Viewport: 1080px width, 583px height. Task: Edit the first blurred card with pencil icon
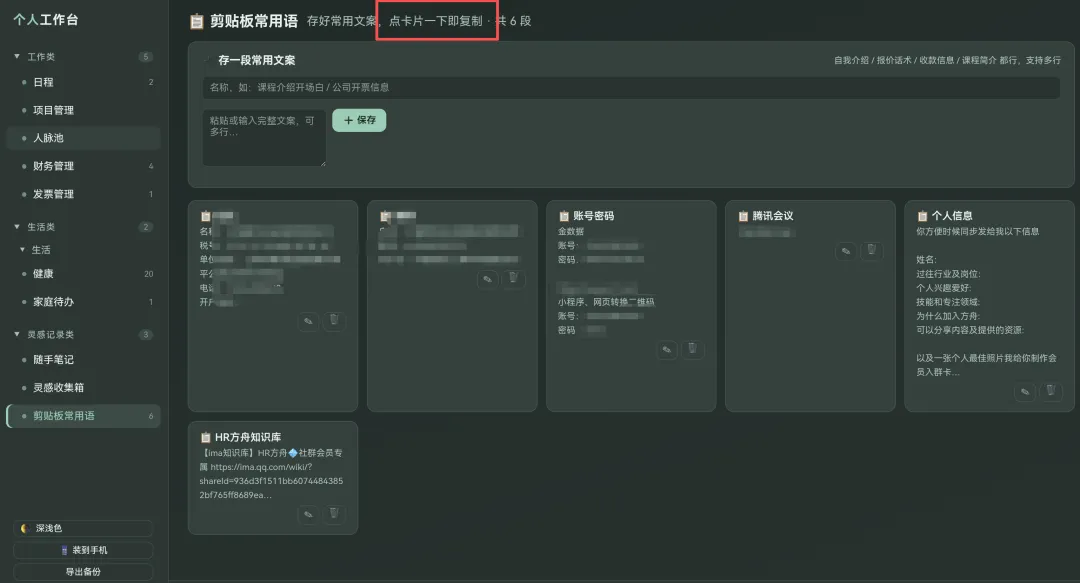pos(309,320)
